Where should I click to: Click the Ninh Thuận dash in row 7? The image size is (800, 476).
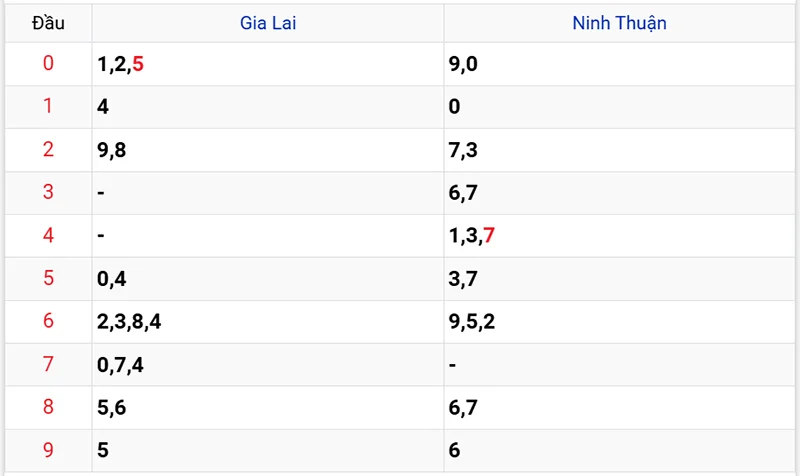click(453, 365)
